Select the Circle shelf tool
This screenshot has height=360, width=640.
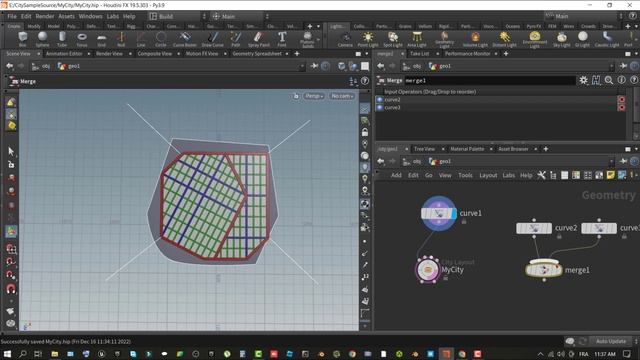point(161,39)
